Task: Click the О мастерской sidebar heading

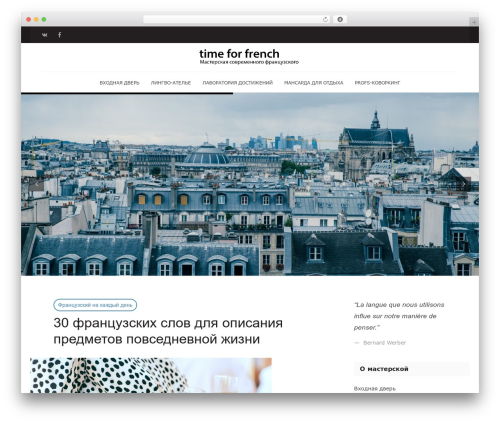Action: point(384,369)
